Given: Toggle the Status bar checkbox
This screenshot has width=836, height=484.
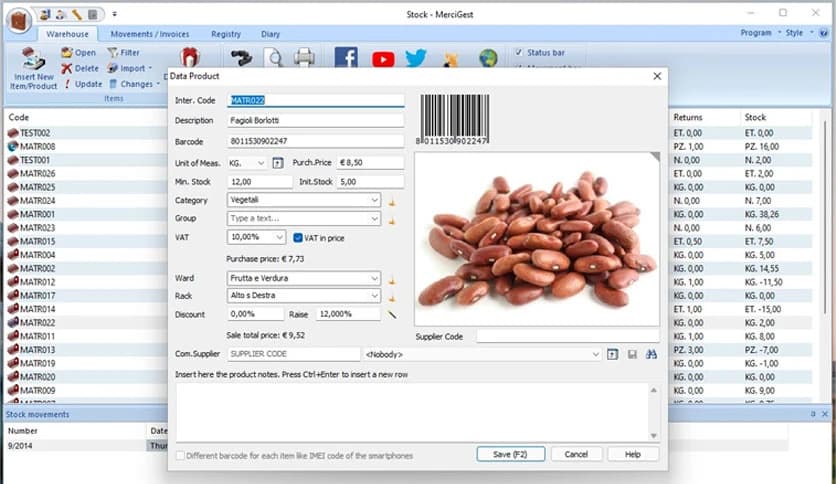Looking at the screenshot, I should 518,52.
